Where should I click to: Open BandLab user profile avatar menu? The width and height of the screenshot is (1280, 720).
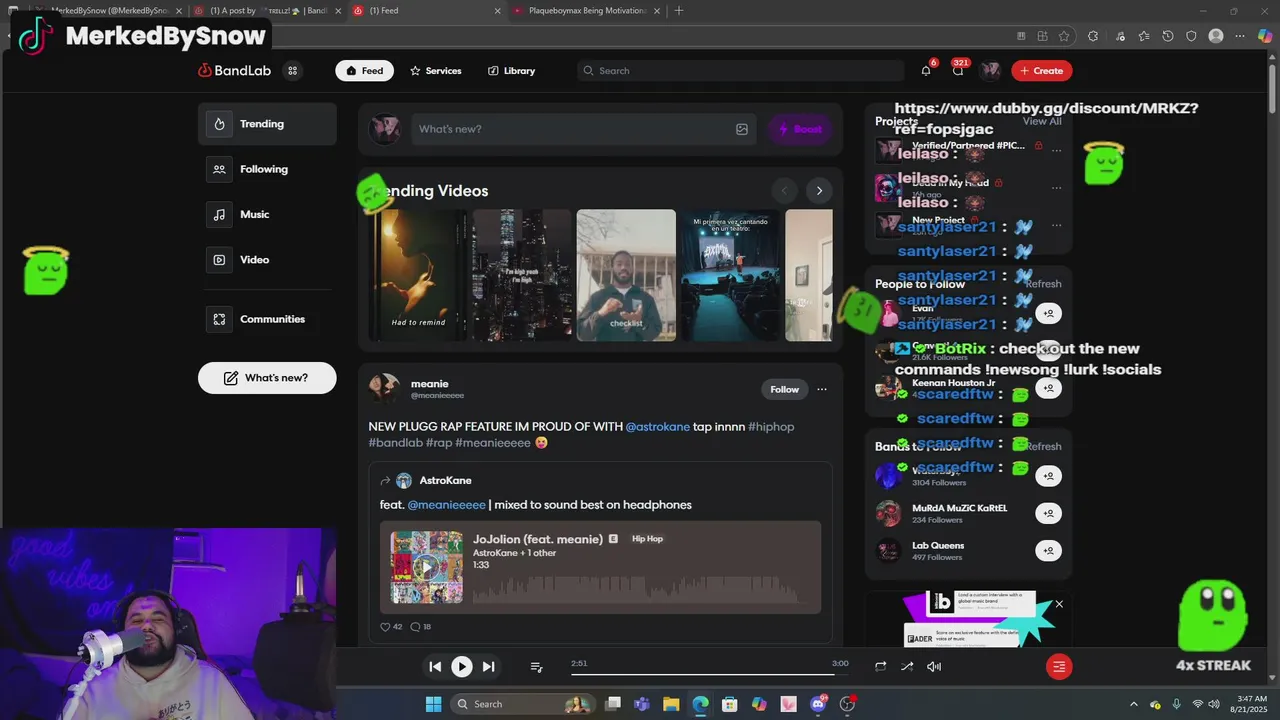point(990,71)
